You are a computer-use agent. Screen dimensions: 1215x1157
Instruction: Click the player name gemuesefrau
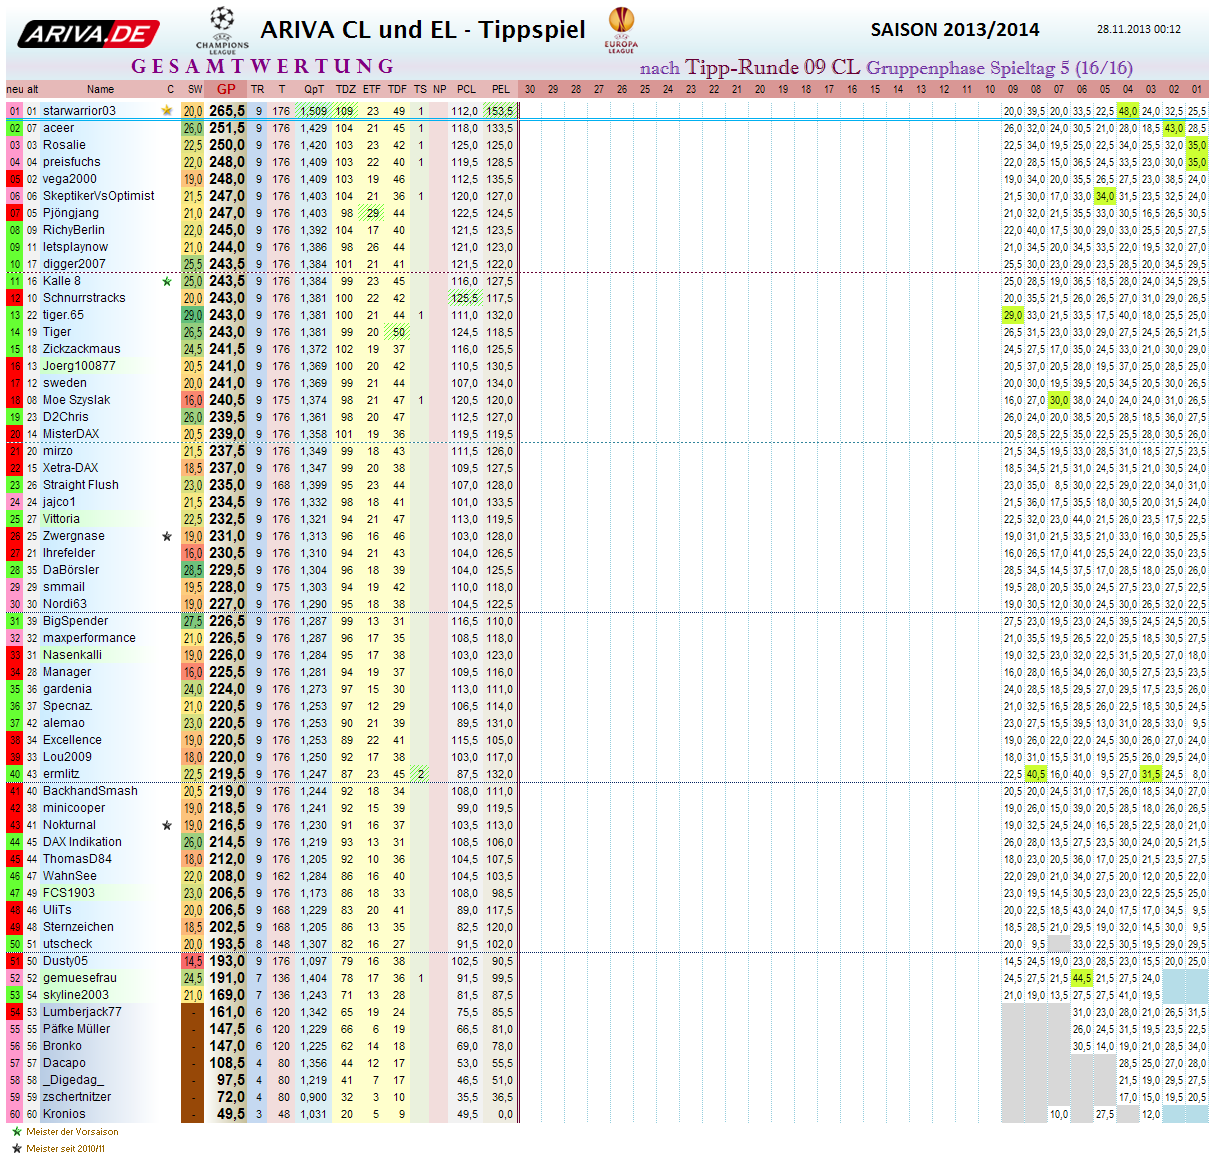pyautogui.click(x=79, y=978)
